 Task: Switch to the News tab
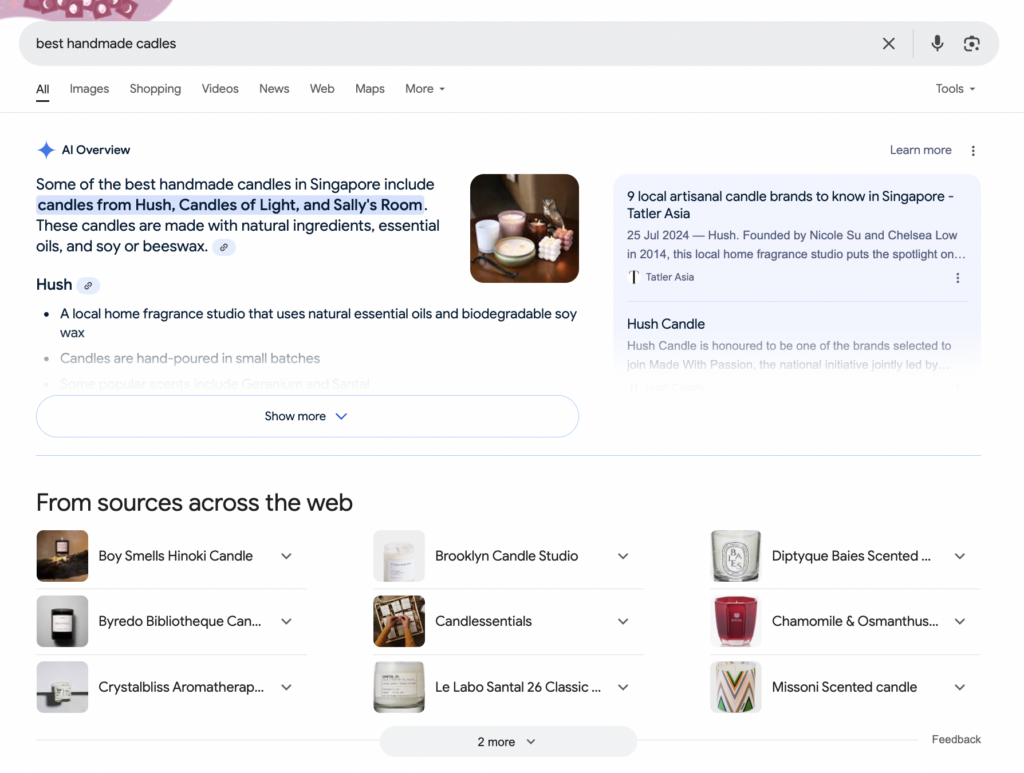(x=274, y=89)
